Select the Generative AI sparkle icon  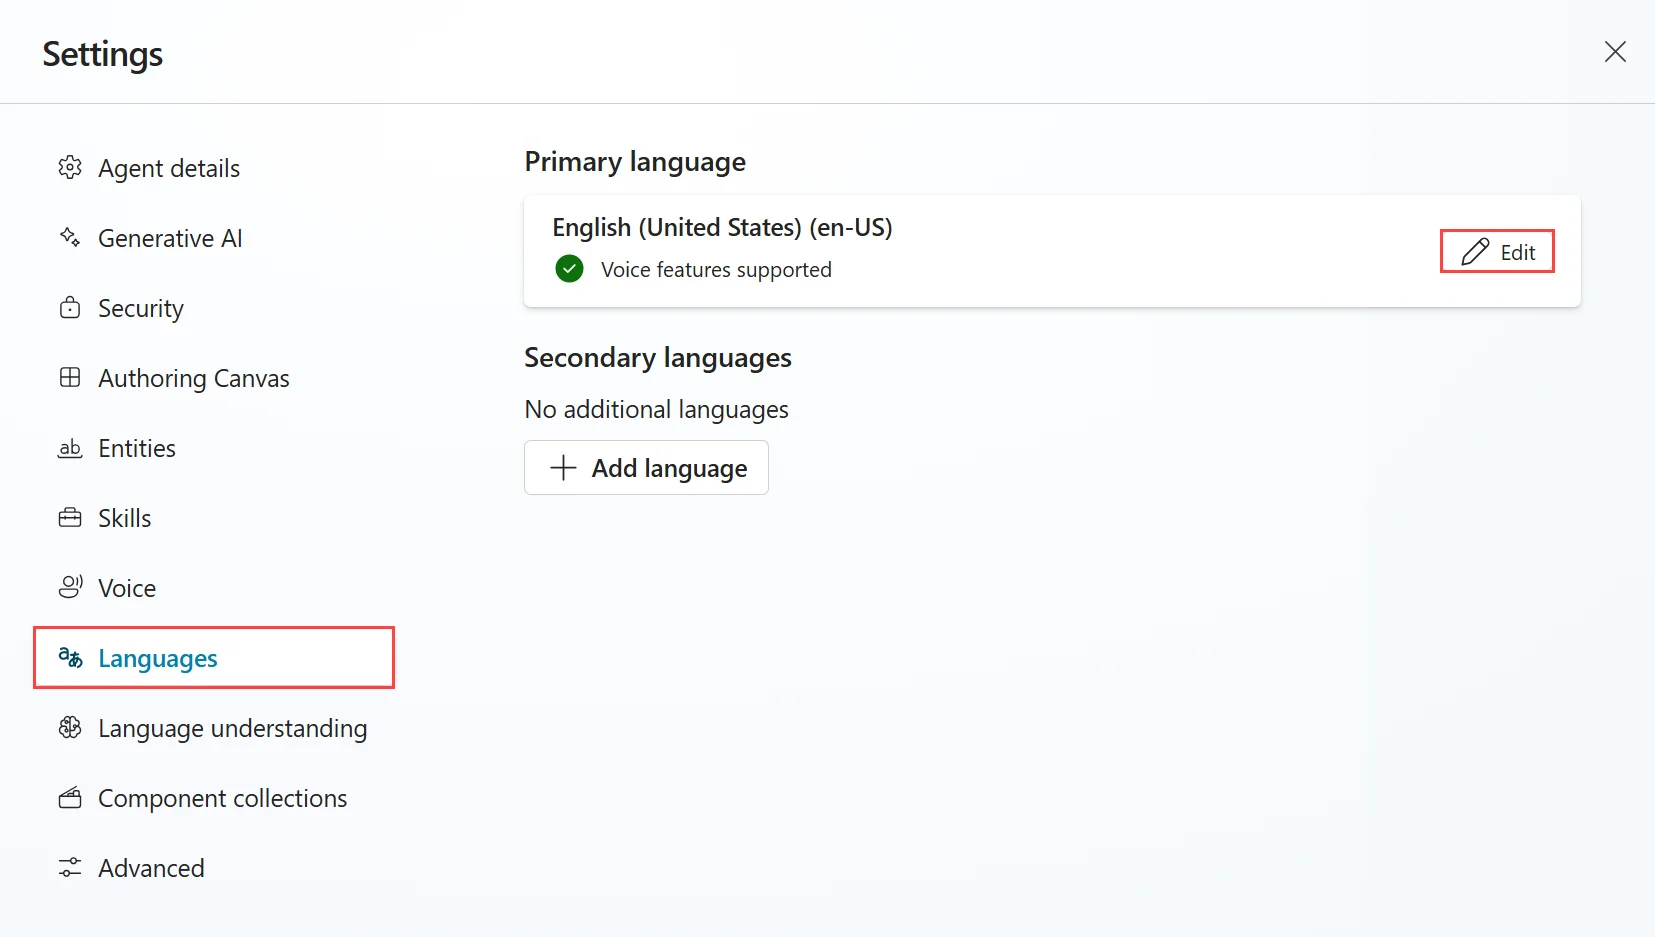point(70,237)
